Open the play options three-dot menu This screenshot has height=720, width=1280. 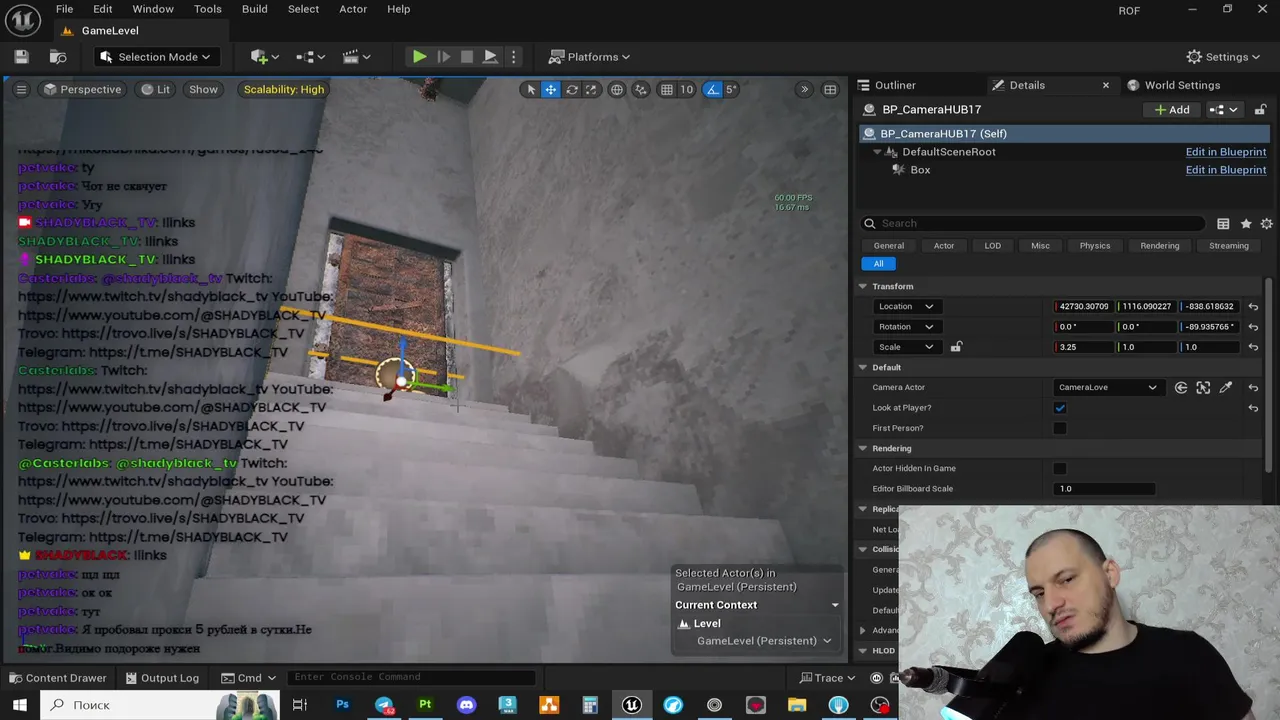513,57
